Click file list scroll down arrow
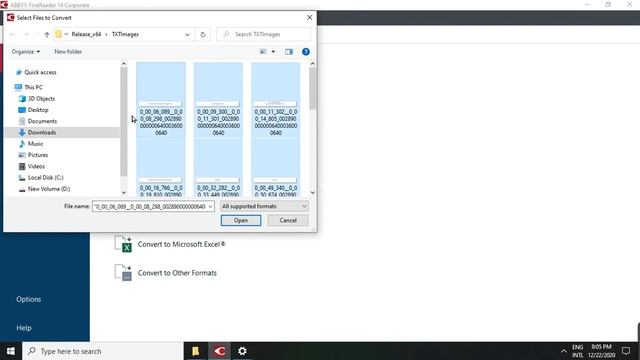 313,193
